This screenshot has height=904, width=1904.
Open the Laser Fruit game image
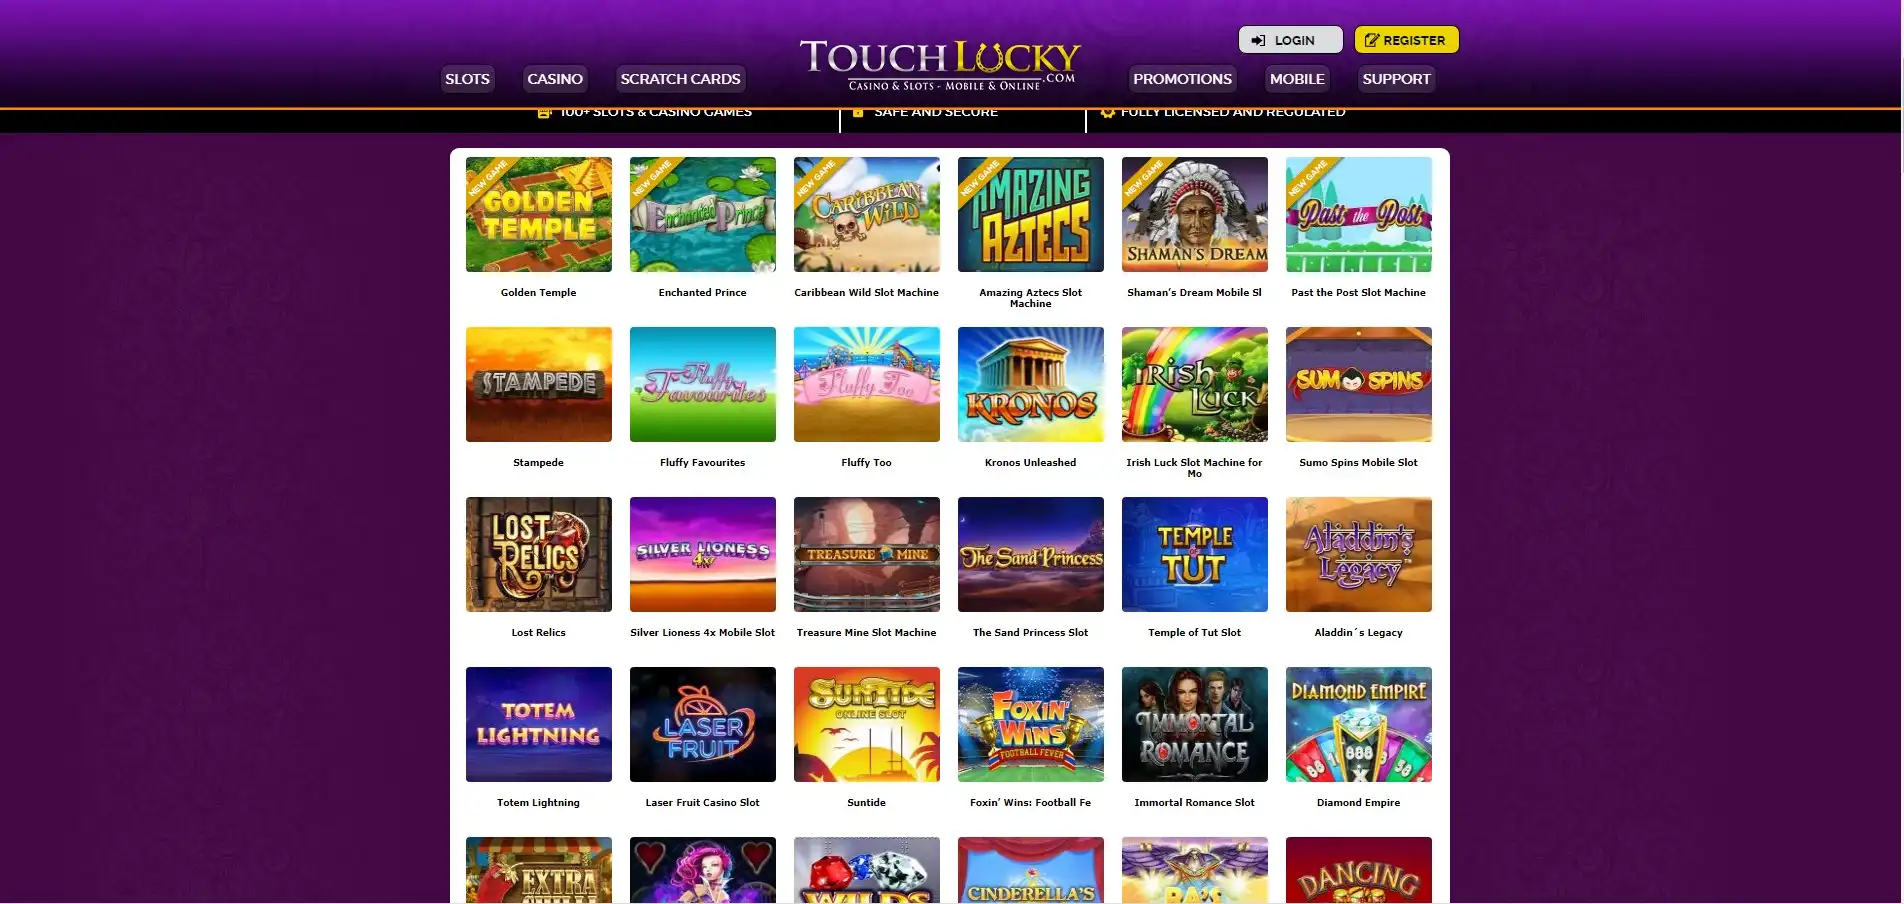pyautogui.click(x=702, y=724)
